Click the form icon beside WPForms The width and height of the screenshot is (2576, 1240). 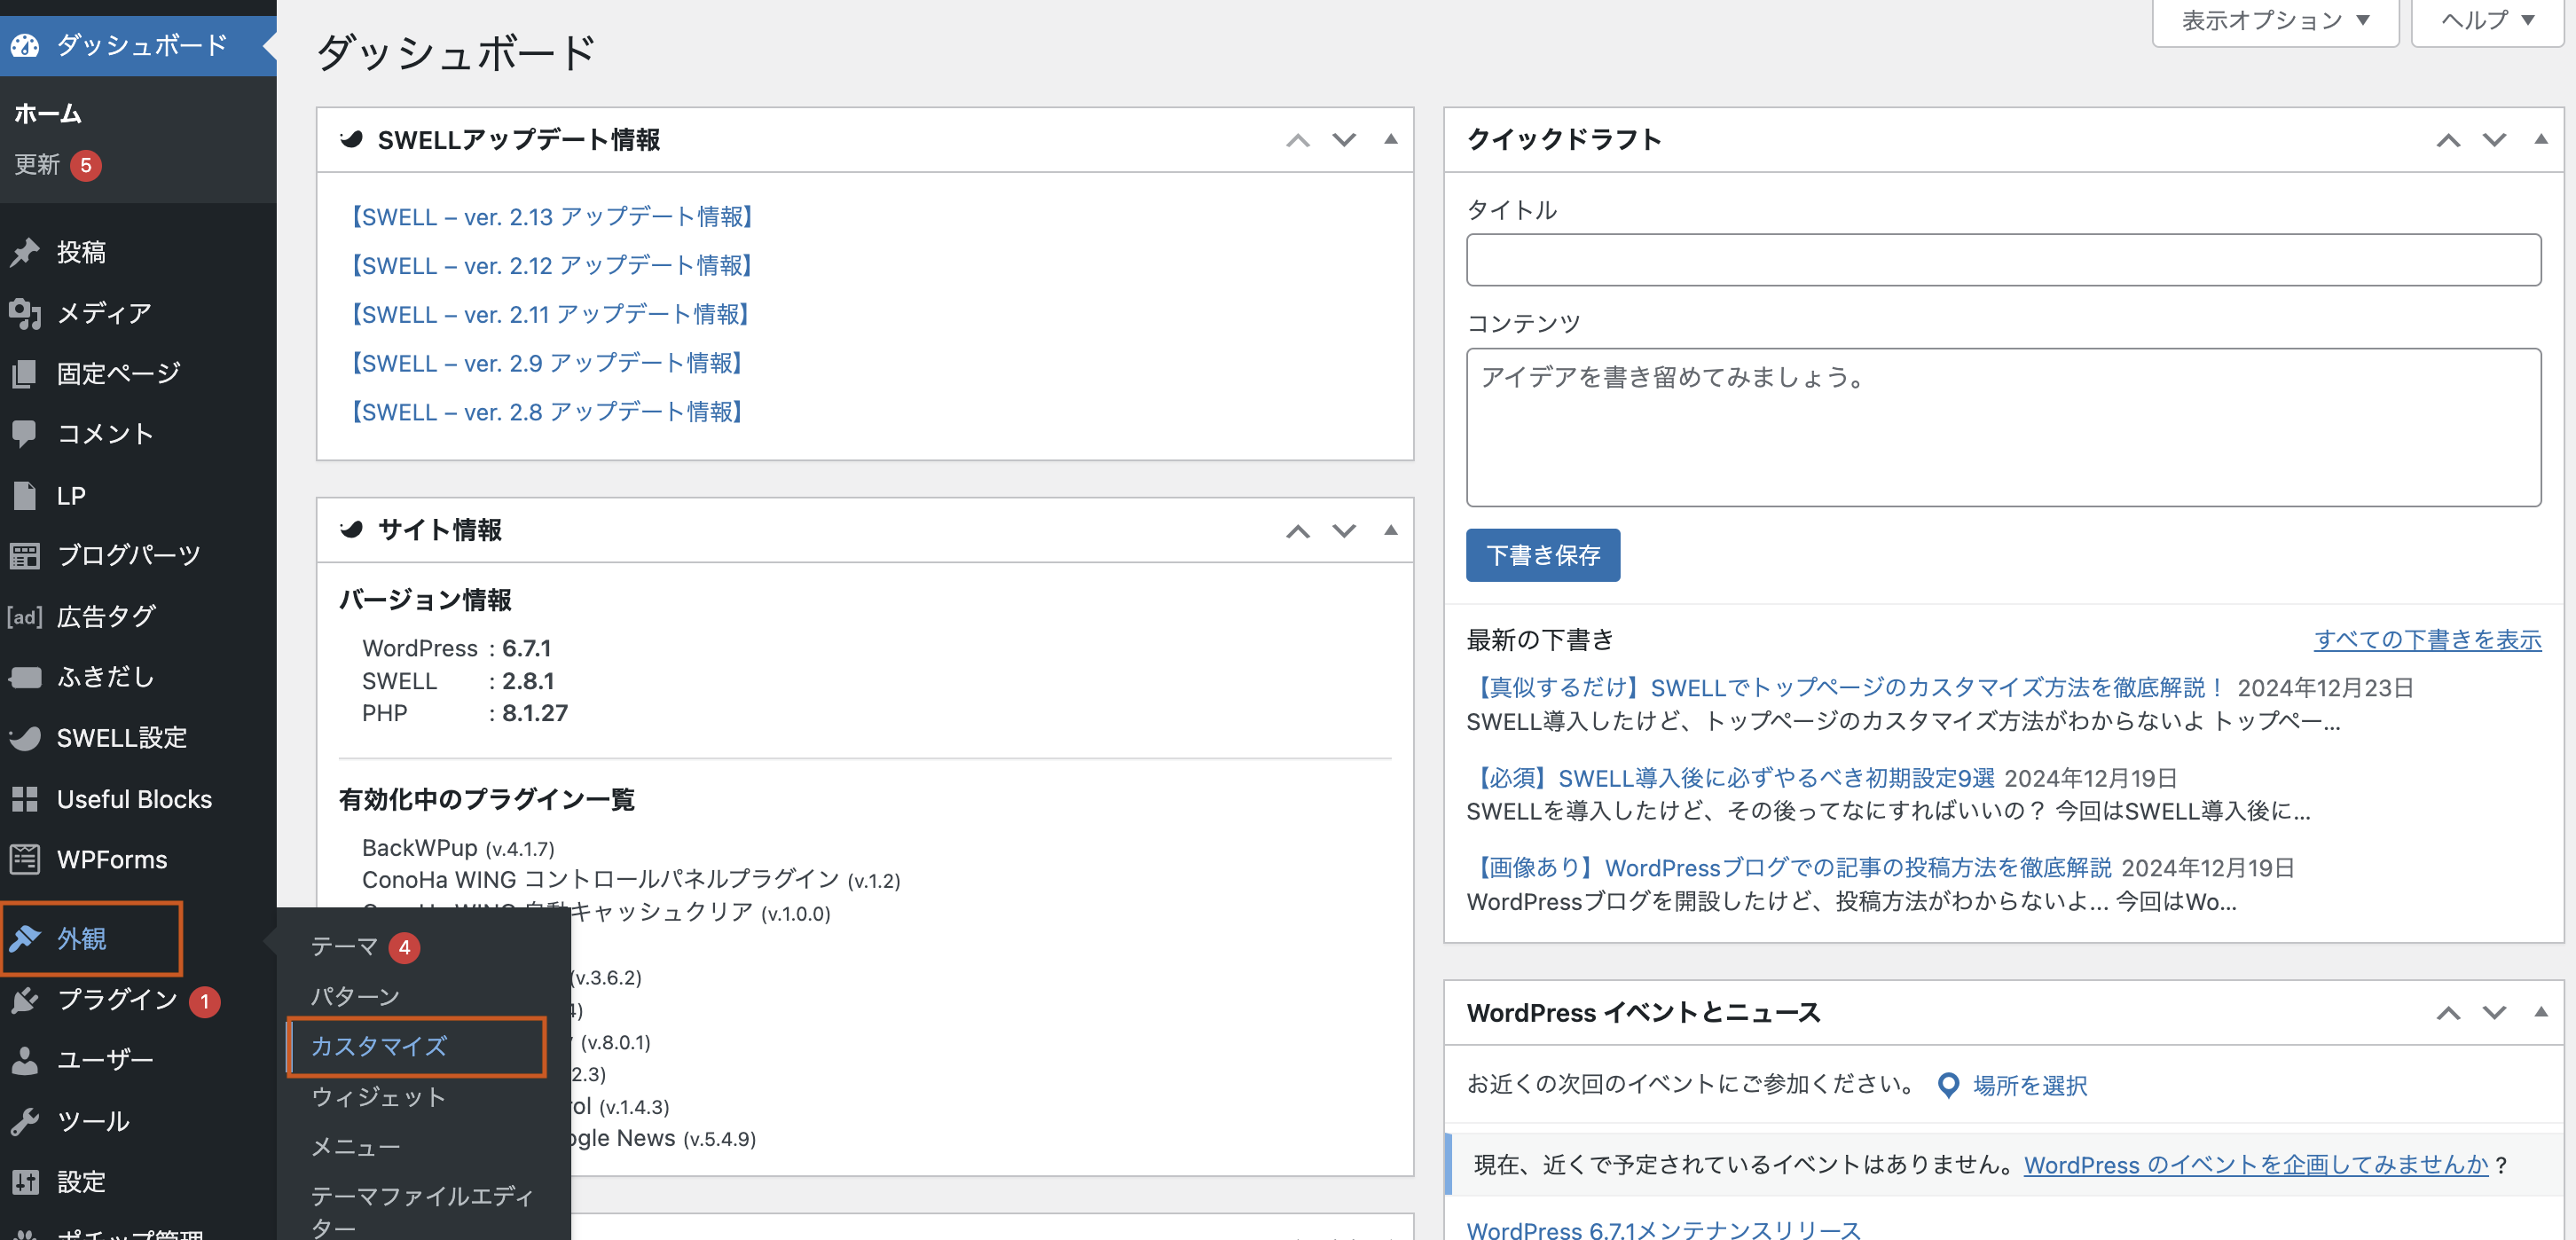tap(25, 859)
